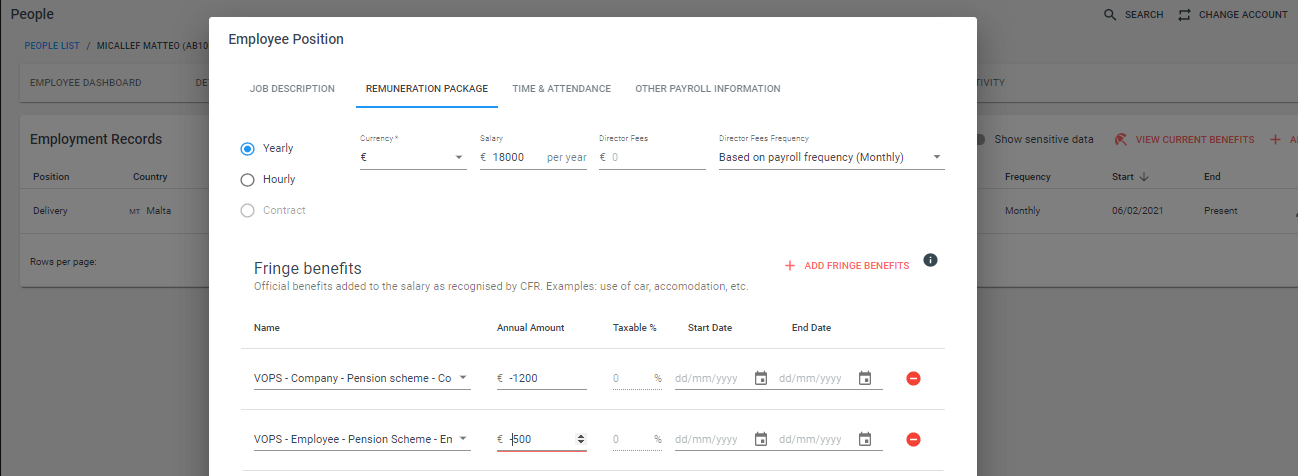Select the Hourly radio option
Screen dimensions: 1298x476
pos(248,180)
